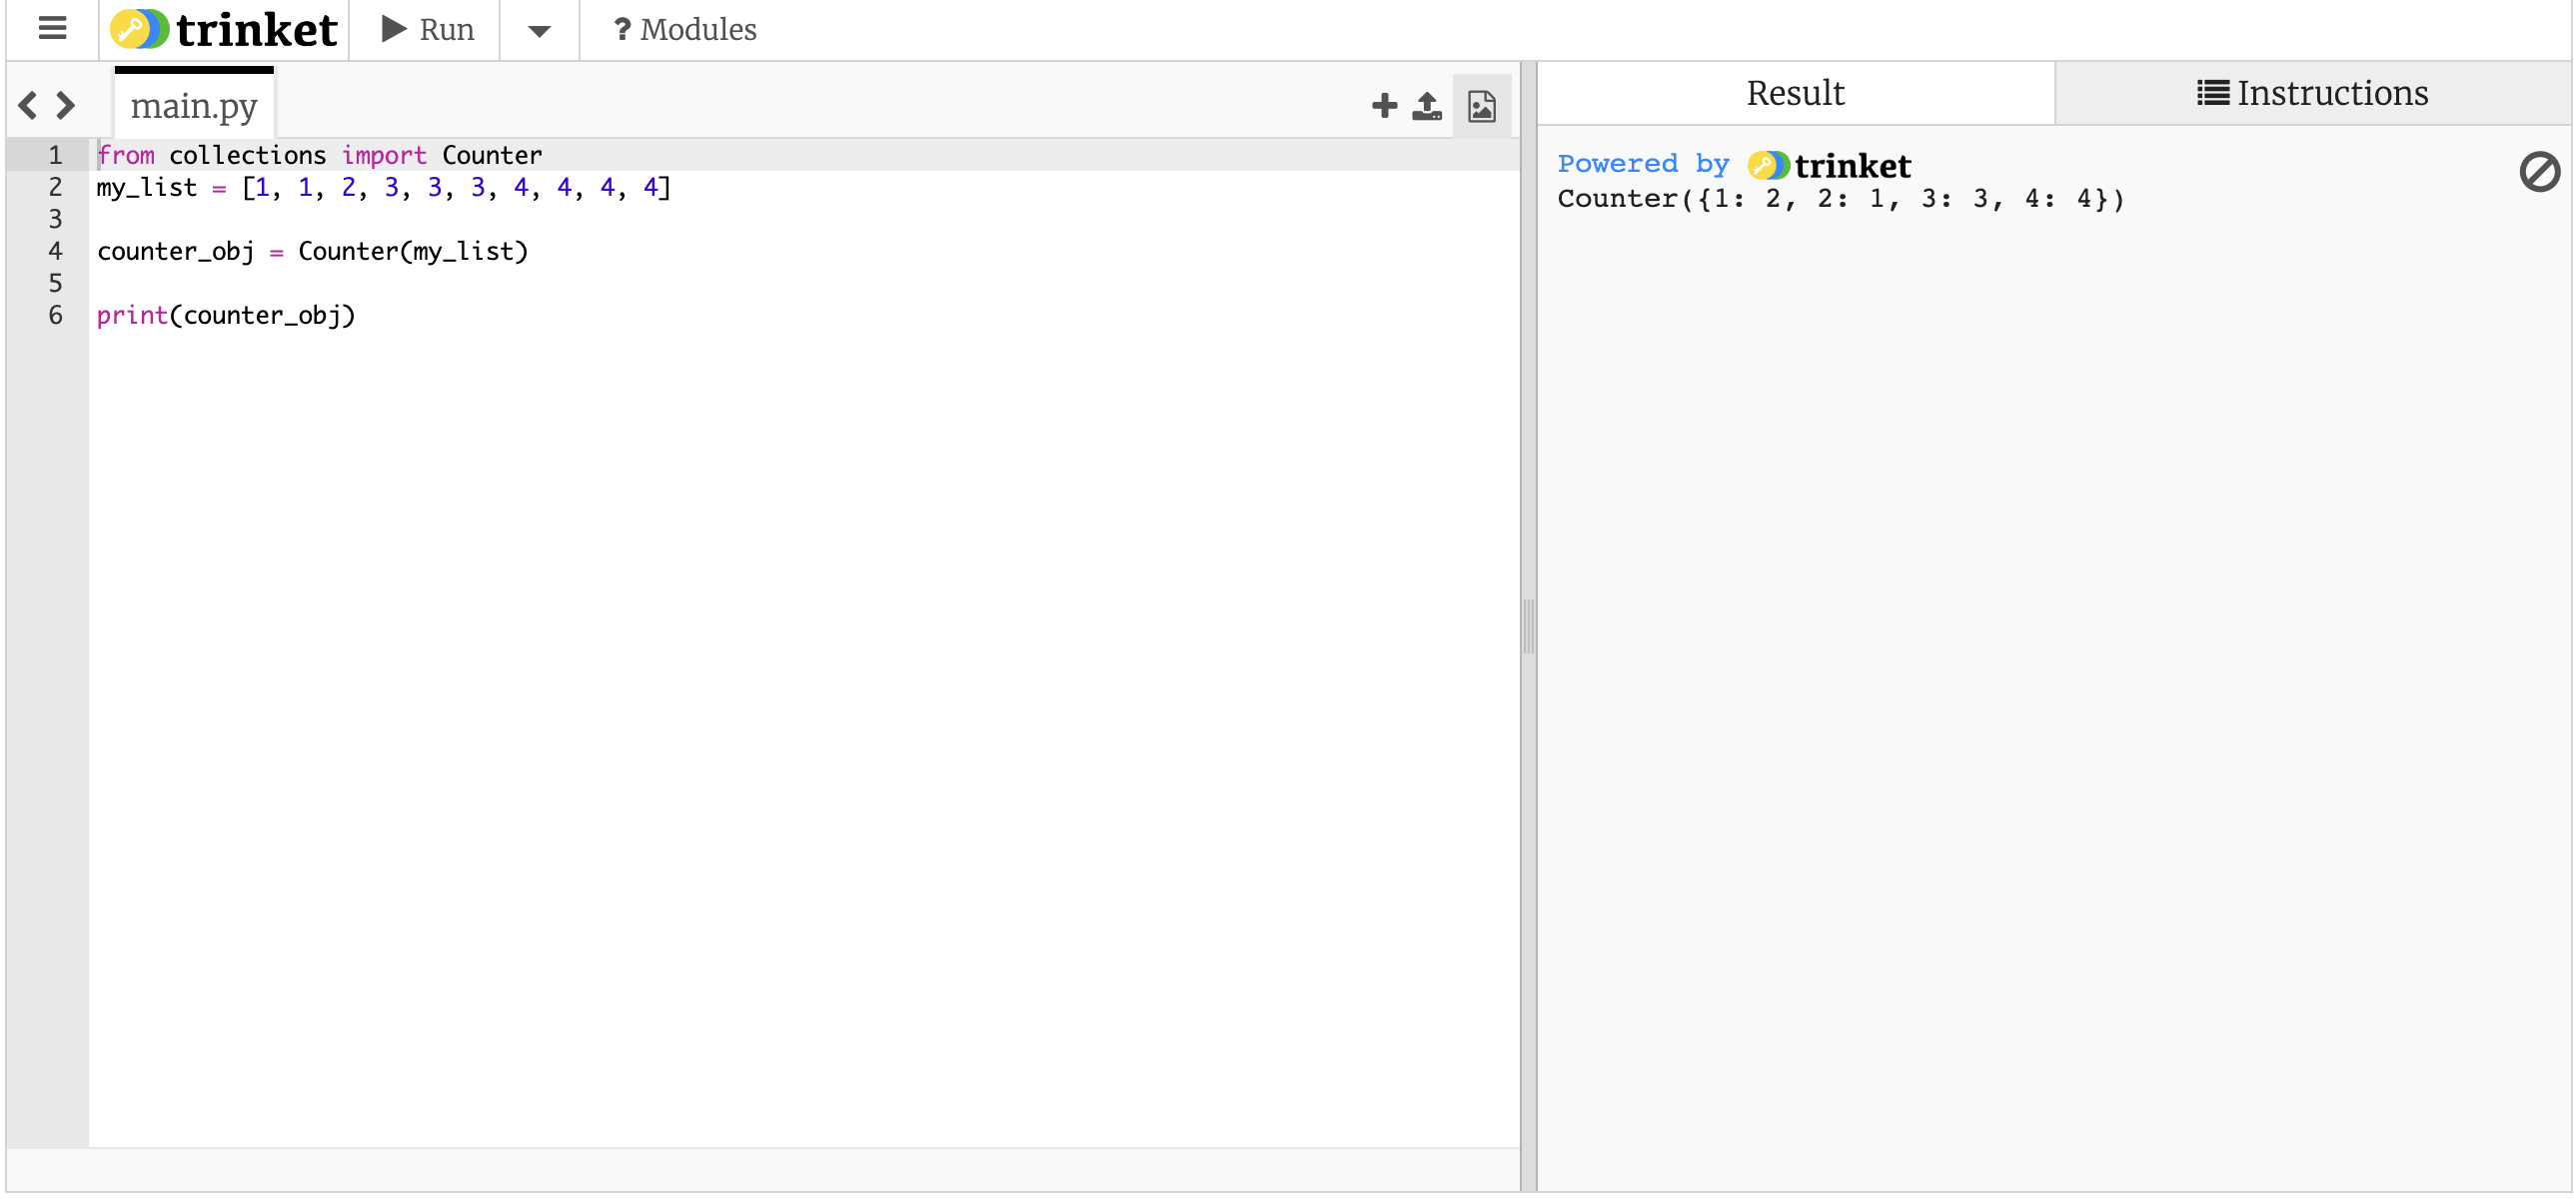Click the pane divider resize handle
Image resolution: width=2576 pixels, height=1199 pixels.
point(1528,627)
